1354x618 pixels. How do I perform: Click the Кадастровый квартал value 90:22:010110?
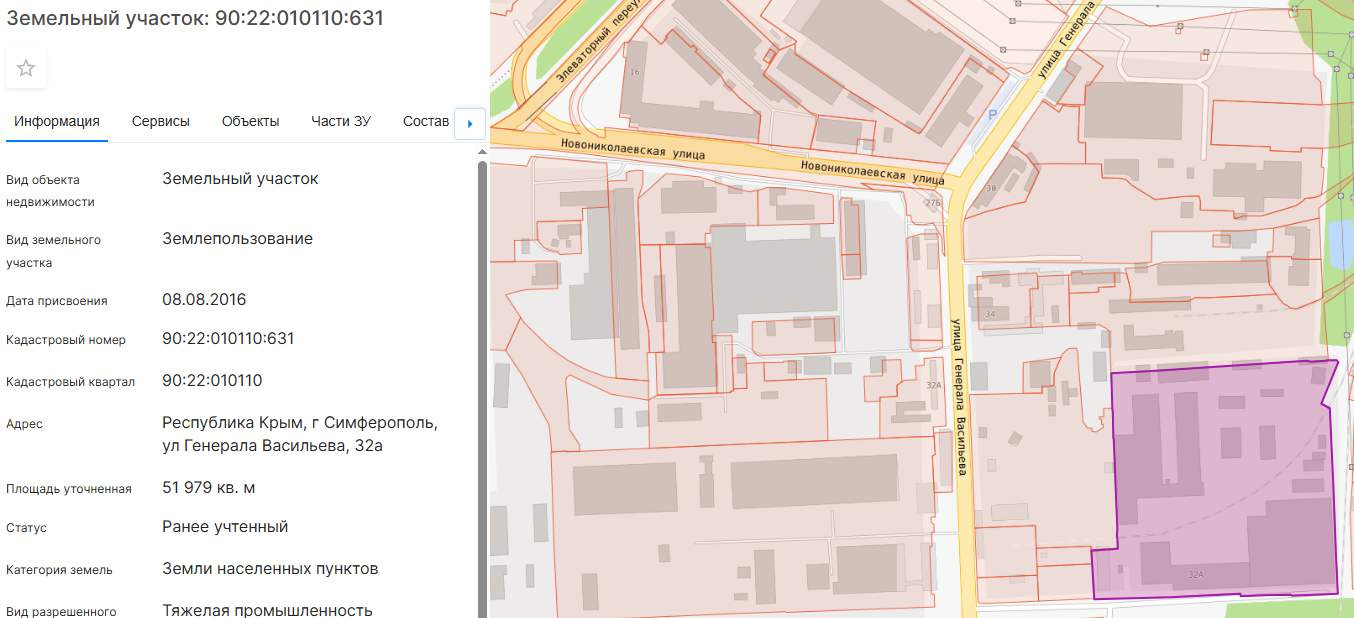(x=212, y=381)
